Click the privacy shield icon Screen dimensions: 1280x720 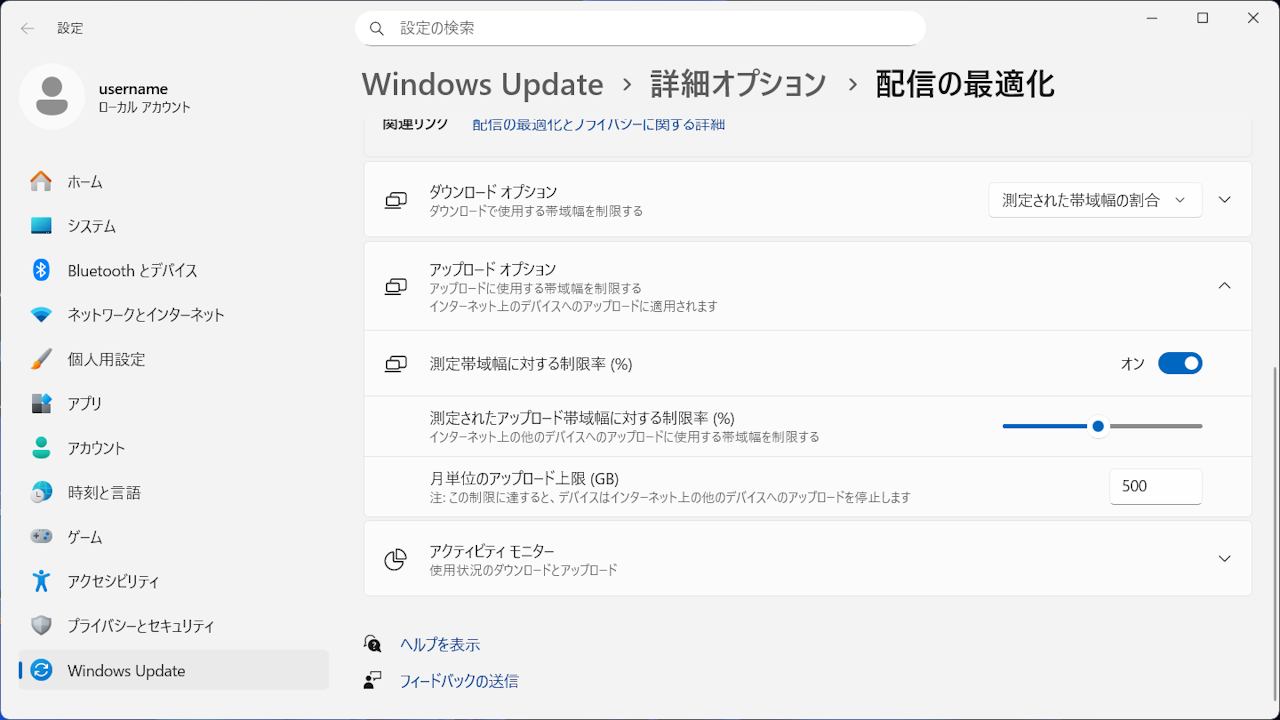[x=41, y=626]
